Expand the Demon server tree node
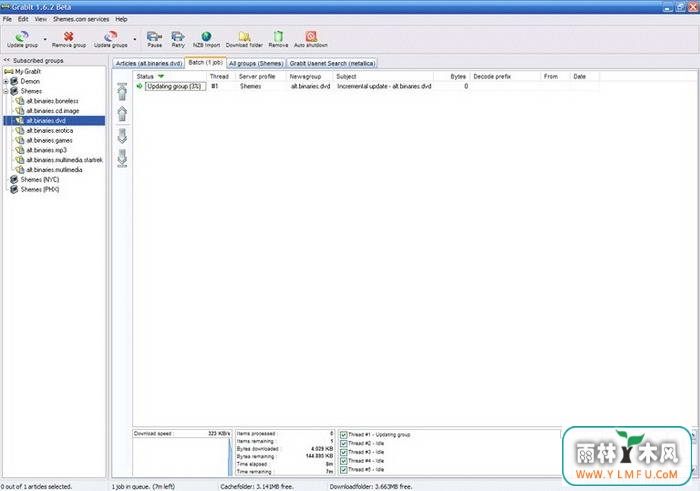Screen dimensions: 700x491 [6, 82]
